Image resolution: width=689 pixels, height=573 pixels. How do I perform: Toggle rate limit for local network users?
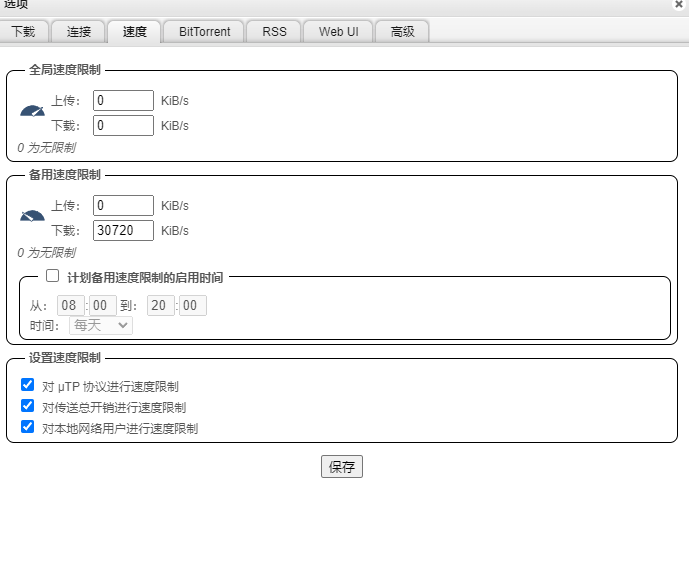point(28,427)
